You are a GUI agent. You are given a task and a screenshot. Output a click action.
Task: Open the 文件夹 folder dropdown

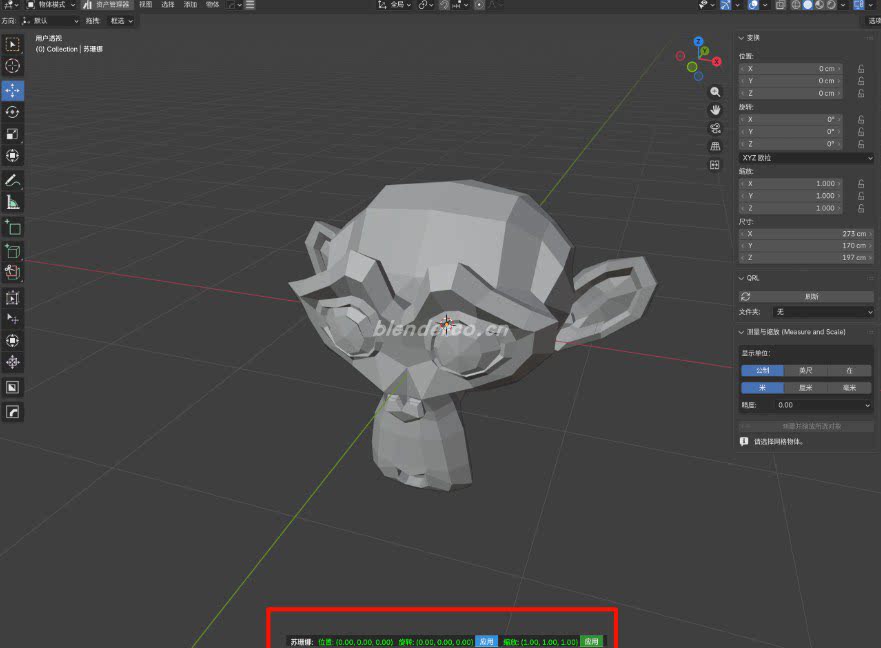823,312
